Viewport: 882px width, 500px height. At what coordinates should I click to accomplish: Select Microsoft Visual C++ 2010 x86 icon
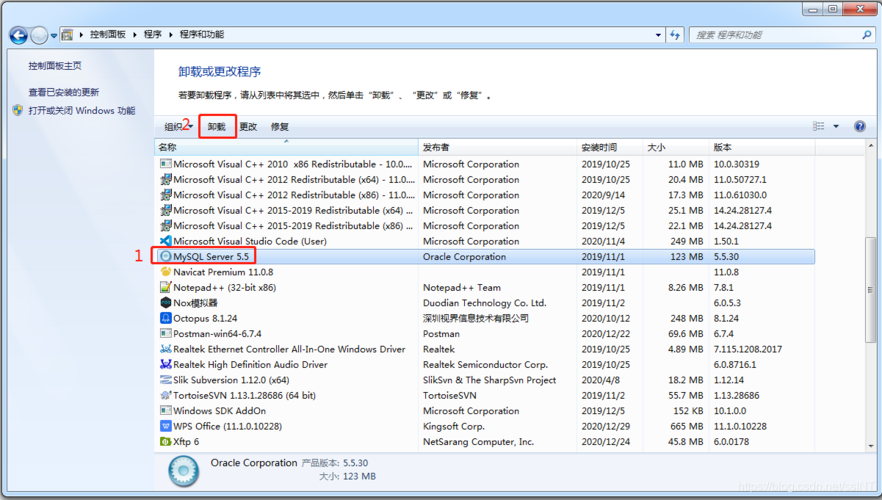click(165, 164)
